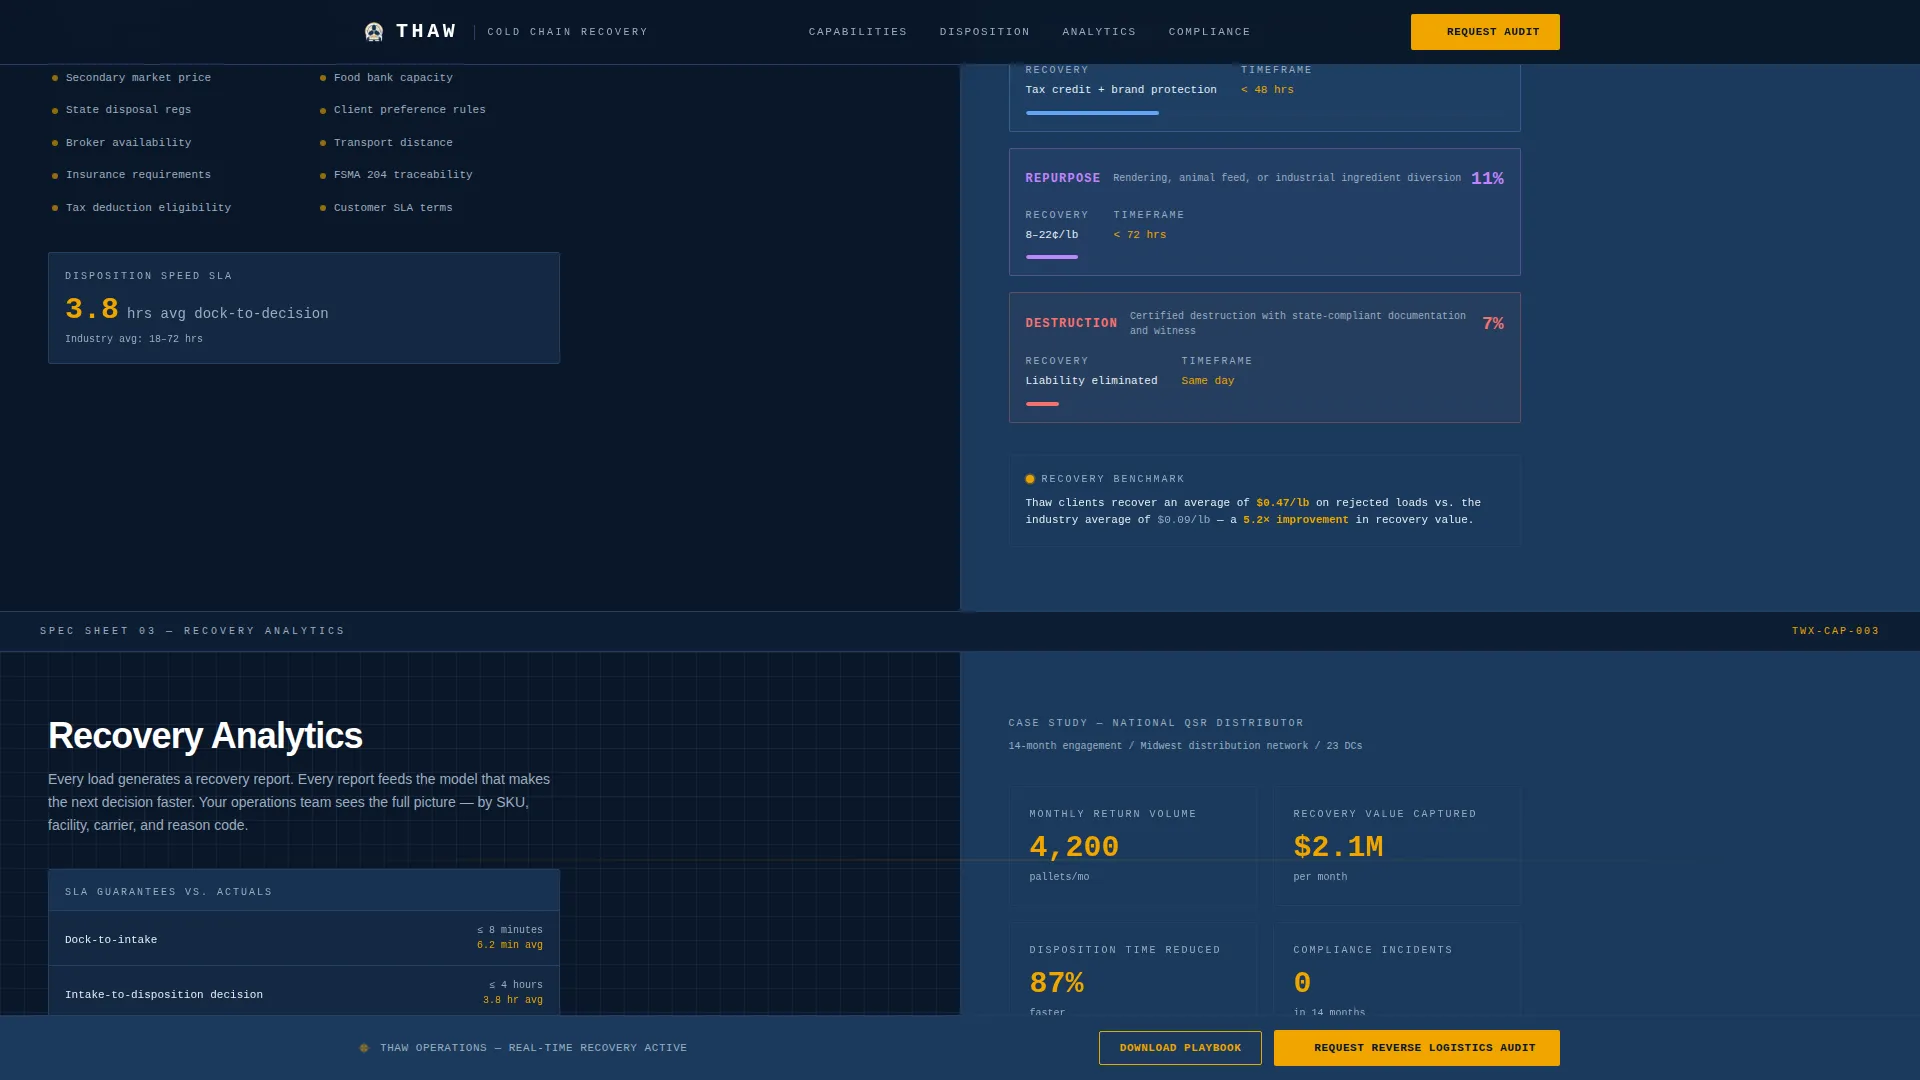This screenshot has height=1080, width=1920.
Task: Click the '< 72 hrs' timeframe
Action: coord(1140,235)
